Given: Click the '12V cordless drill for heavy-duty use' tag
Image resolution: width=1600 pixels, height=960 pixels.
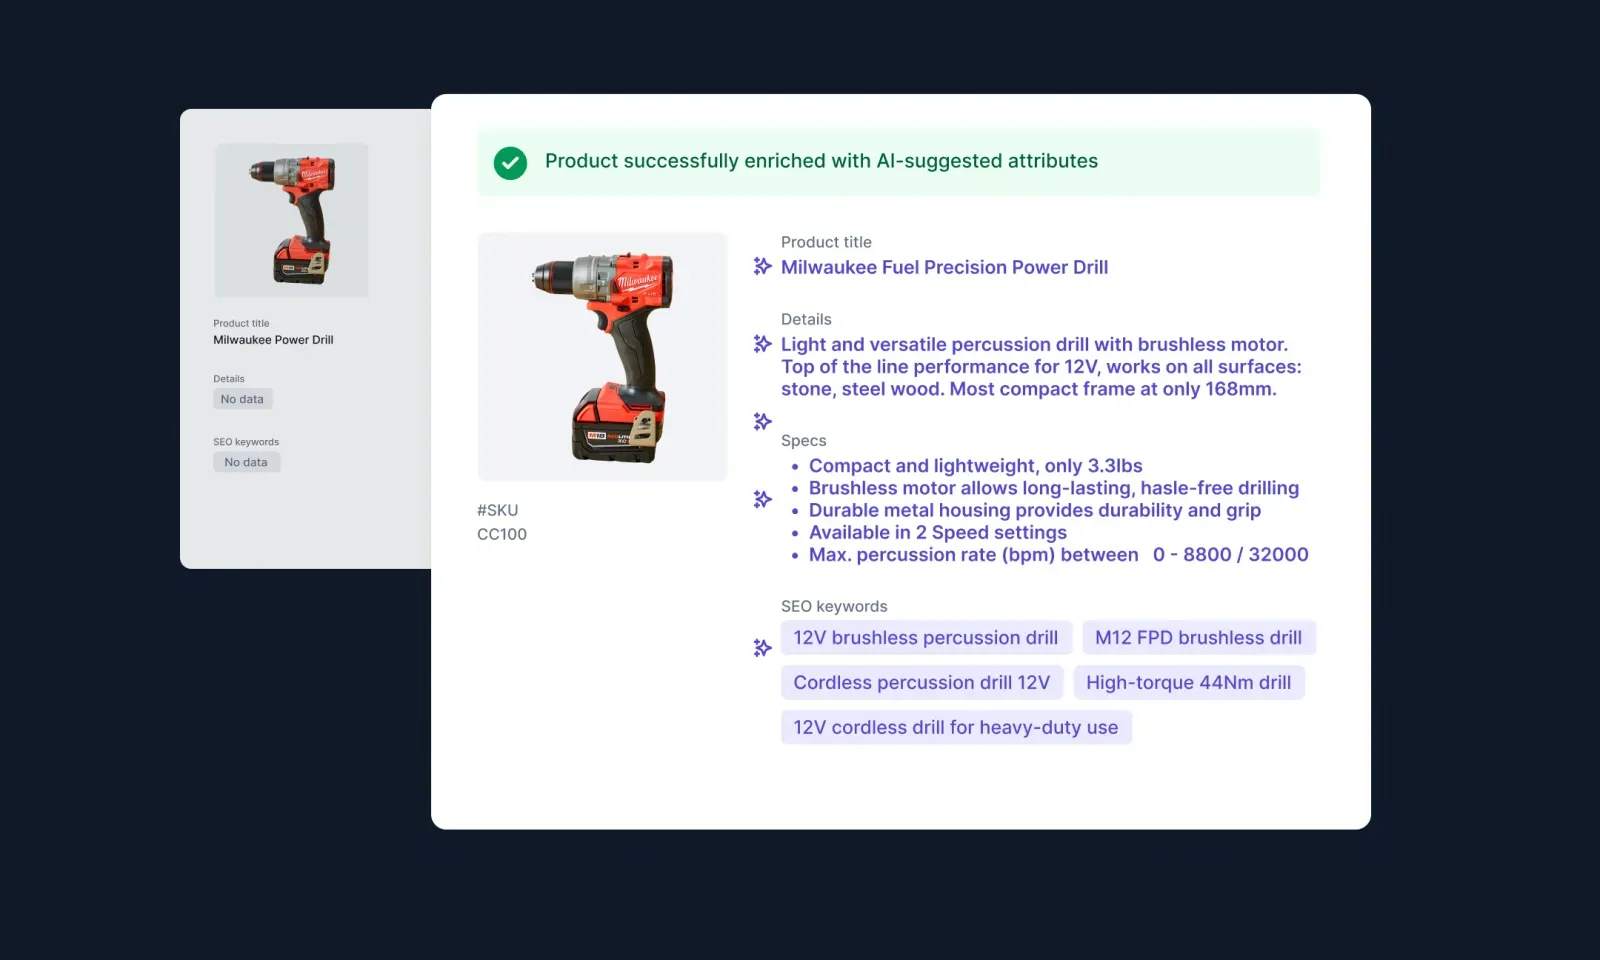Looking at the screenshot, I should (x=956, y=728).
